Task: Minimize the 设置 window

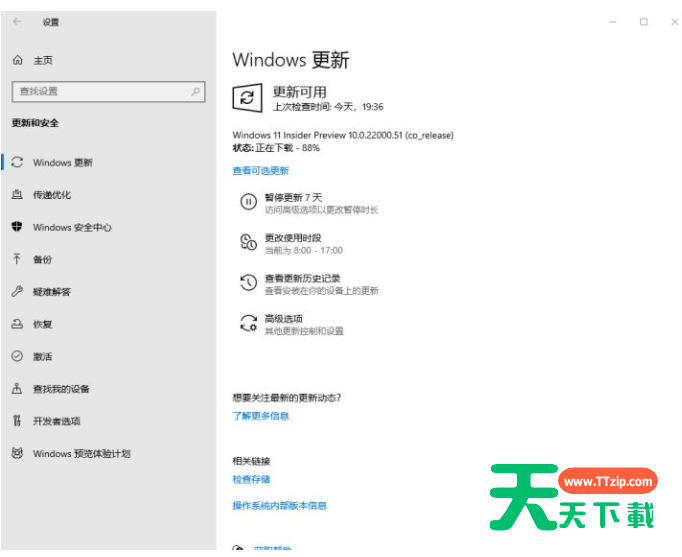Action: click(613, 22)
